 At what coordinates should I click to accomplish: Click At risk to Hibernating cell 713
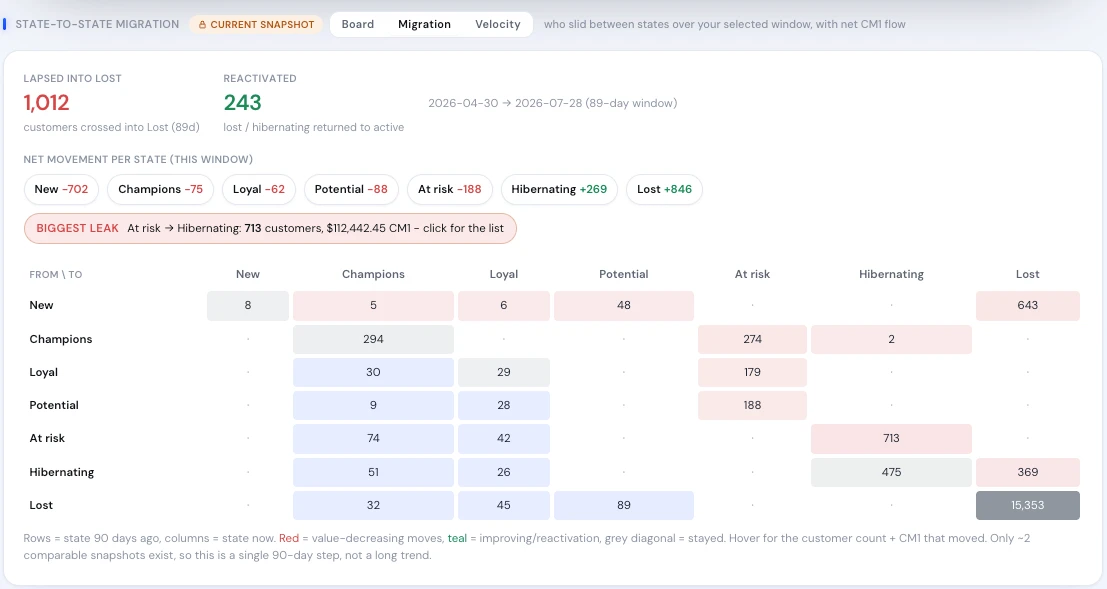click(892, 439)
